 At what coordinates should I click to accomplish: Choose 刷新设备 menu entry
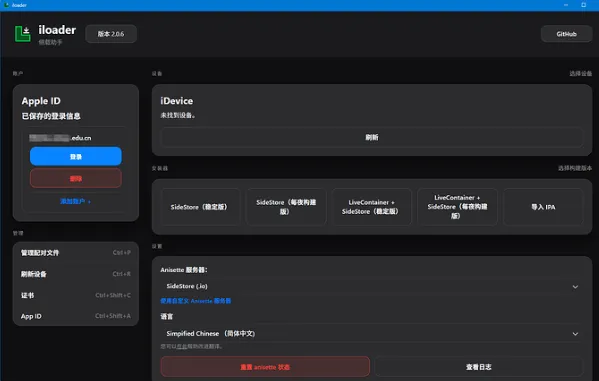pyautogui.click(x=76, y=274)
